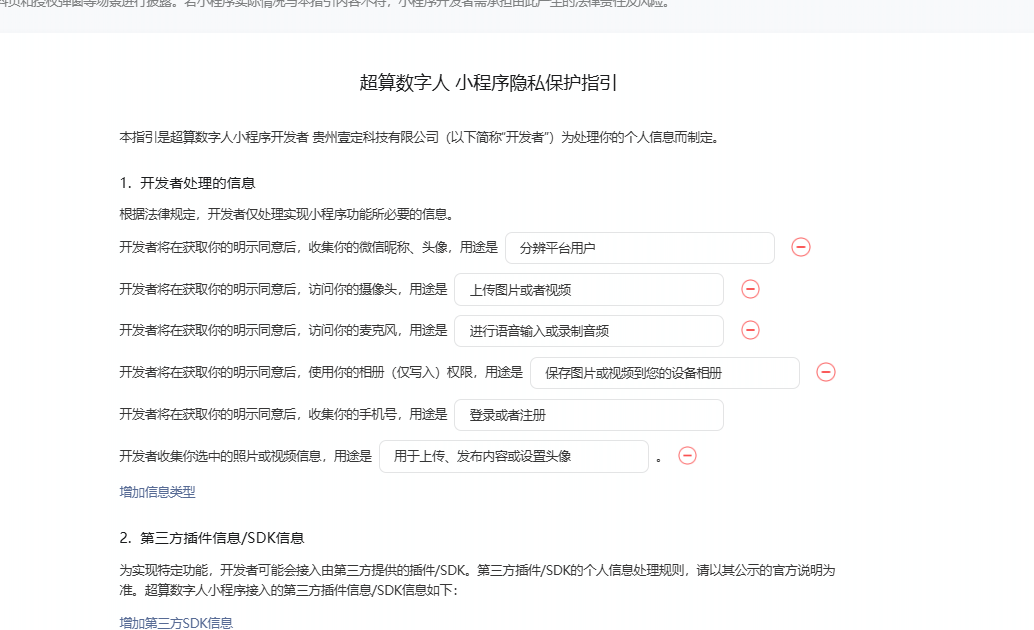Click the '增加第三方SDK信息' link

[x=176, y=623]
